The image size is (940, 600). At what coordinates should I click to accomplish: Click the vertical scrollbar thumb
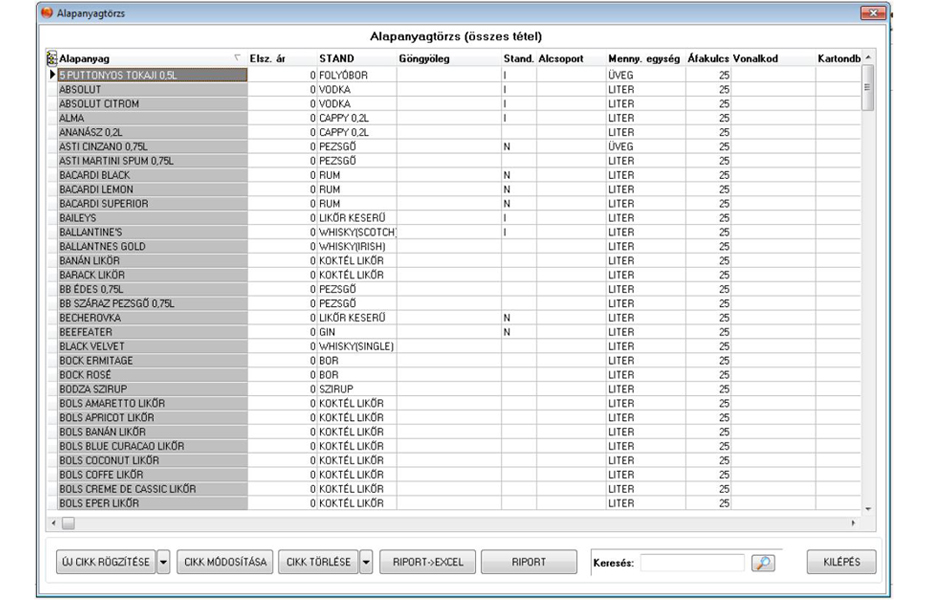click(867, 88)
